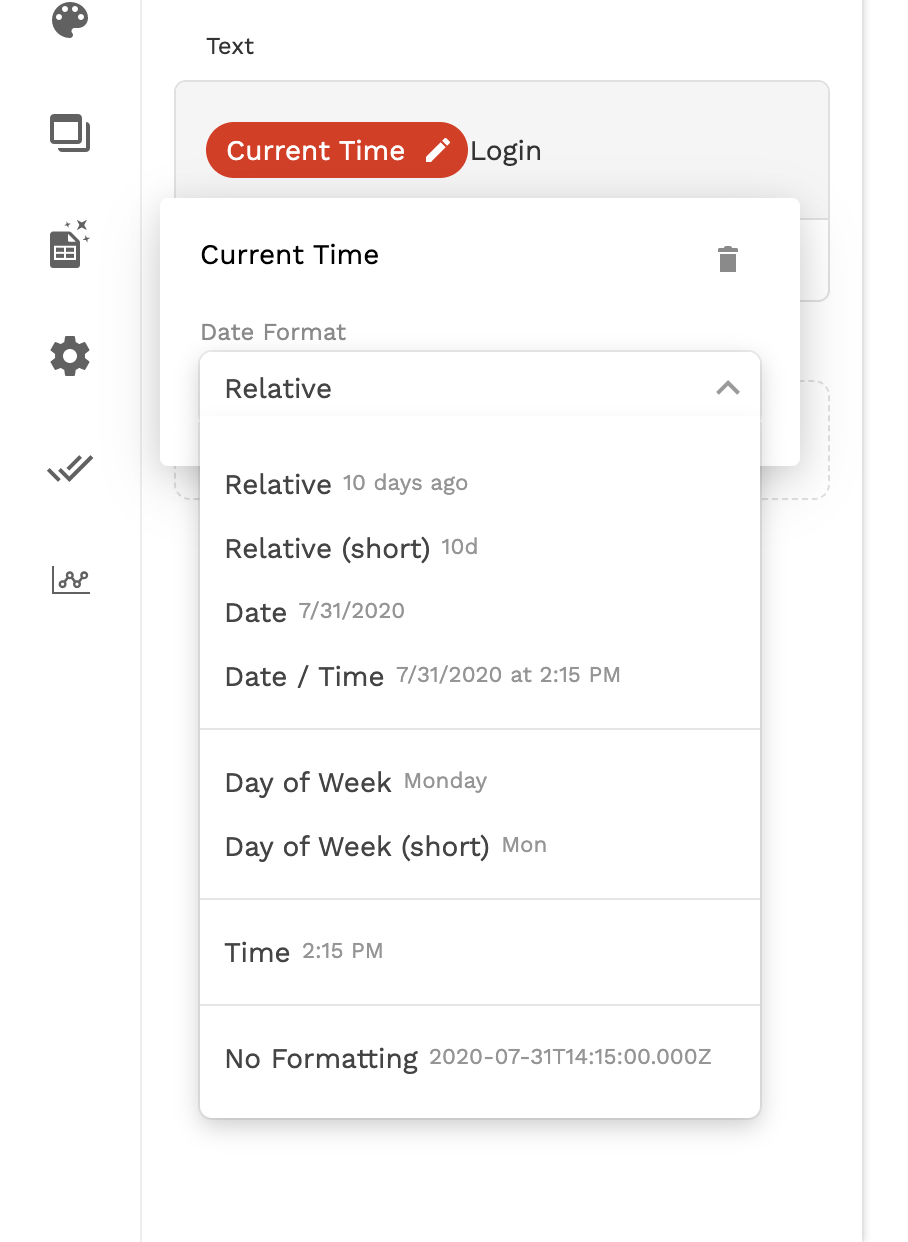Open the Settings gear in sidebar
908x1242 pixels.
coord(70,356)
